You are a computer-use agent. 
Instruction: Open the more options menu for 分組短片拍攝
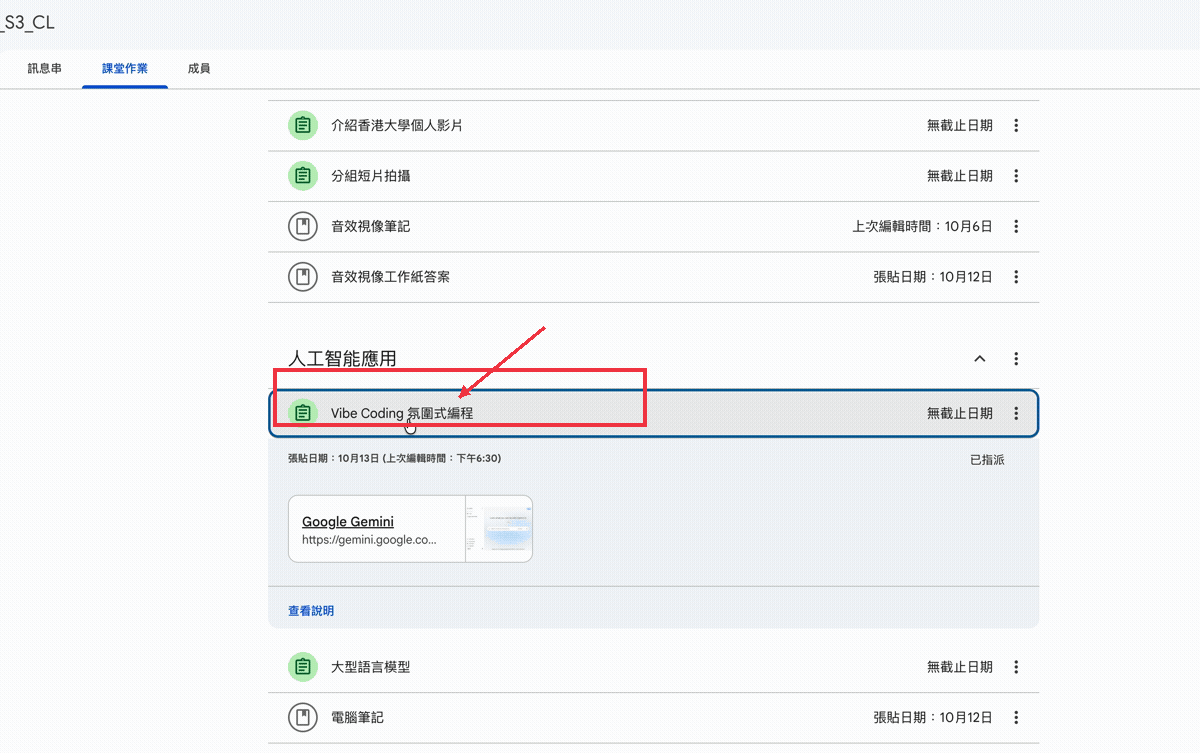point(1016,176)
